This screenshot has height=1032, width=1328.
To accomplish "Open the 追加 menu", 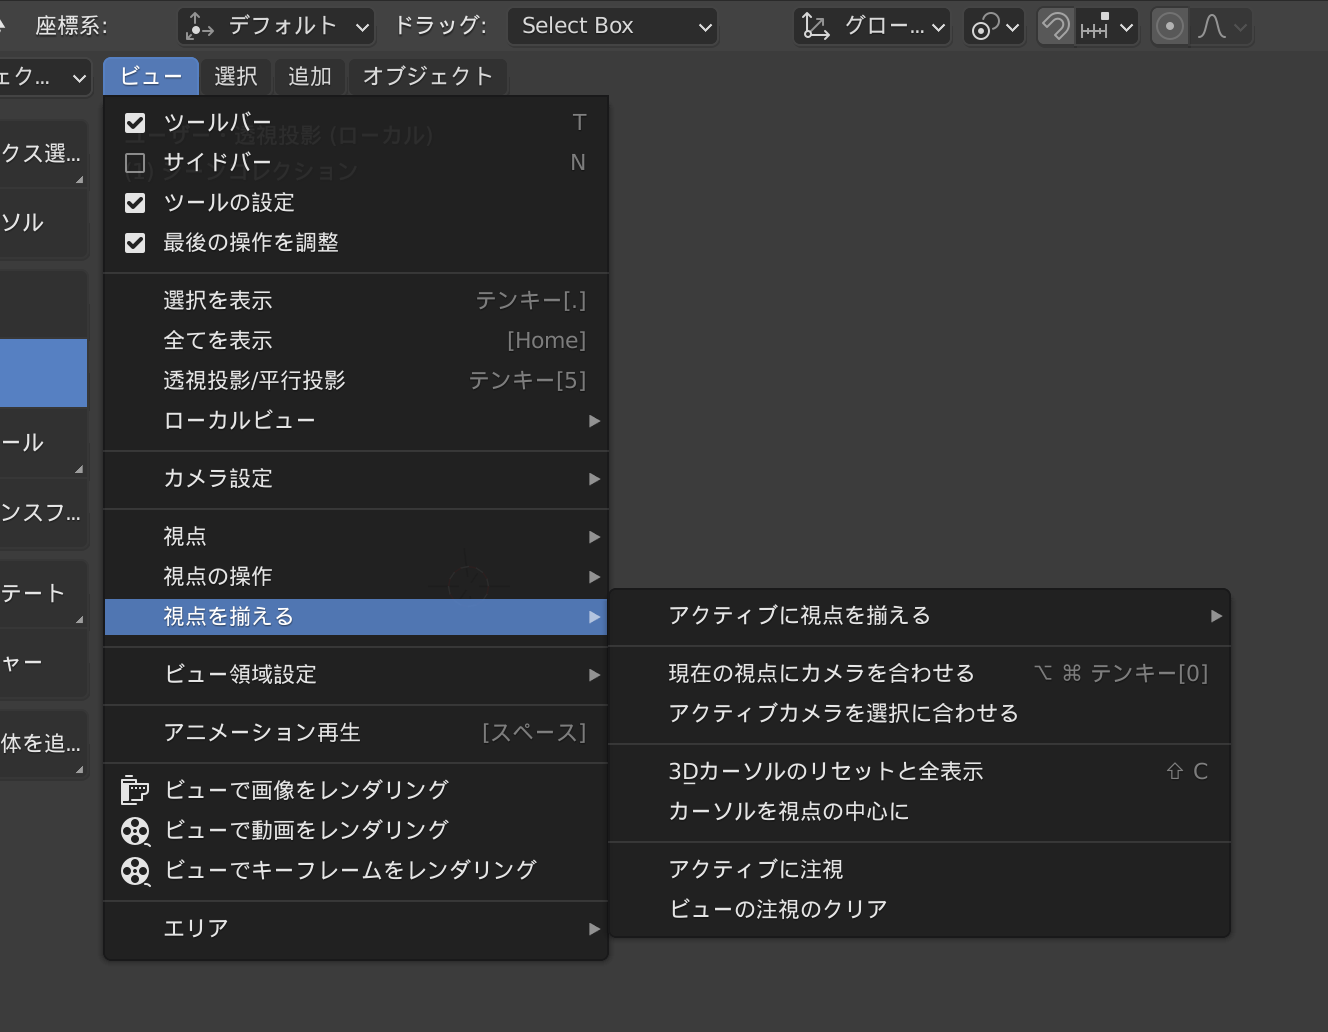I will pos(310,77).
